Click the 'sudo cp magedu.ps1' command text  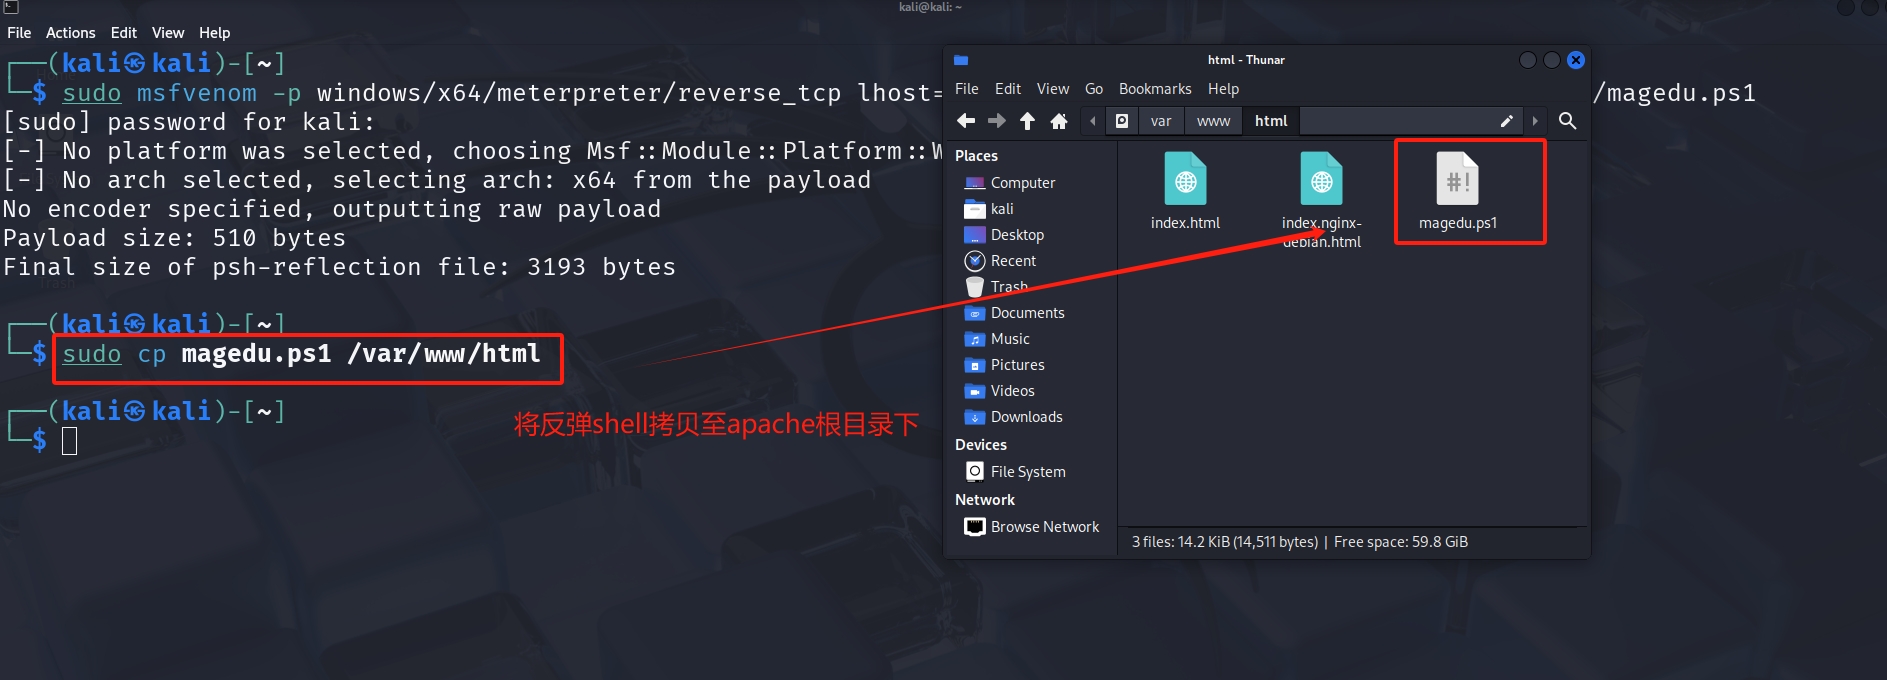click(301, 354)
